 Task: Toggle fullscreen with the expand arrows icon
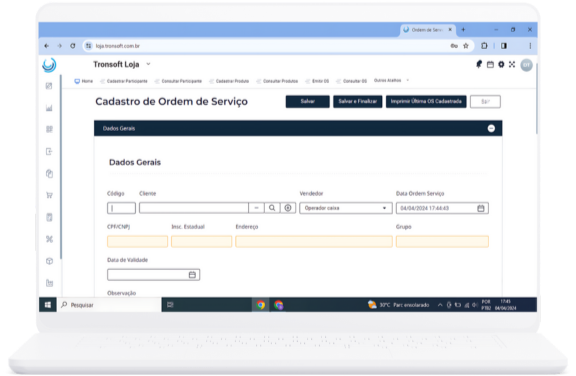pyautogui.click(x=512, y=65)
